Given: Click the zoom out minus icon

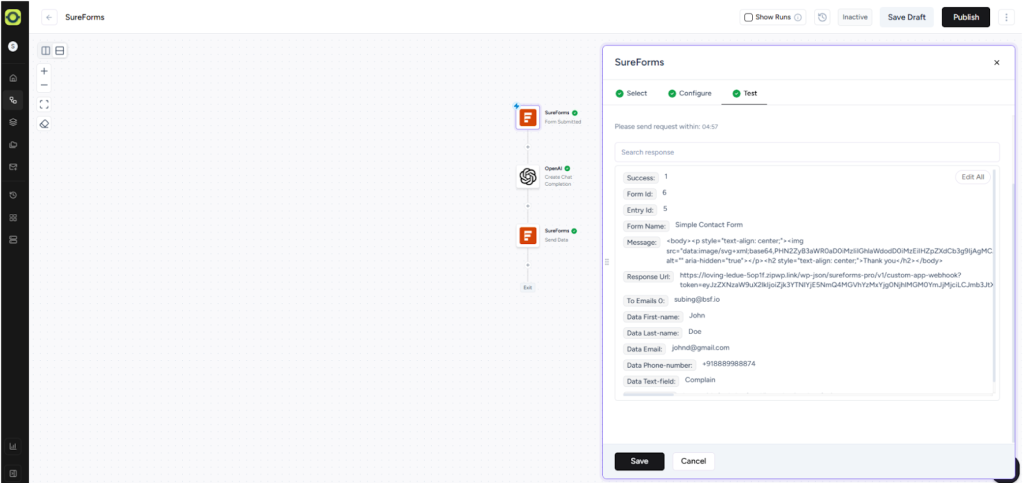Looking at the screenshot, I should click(44, 85).
